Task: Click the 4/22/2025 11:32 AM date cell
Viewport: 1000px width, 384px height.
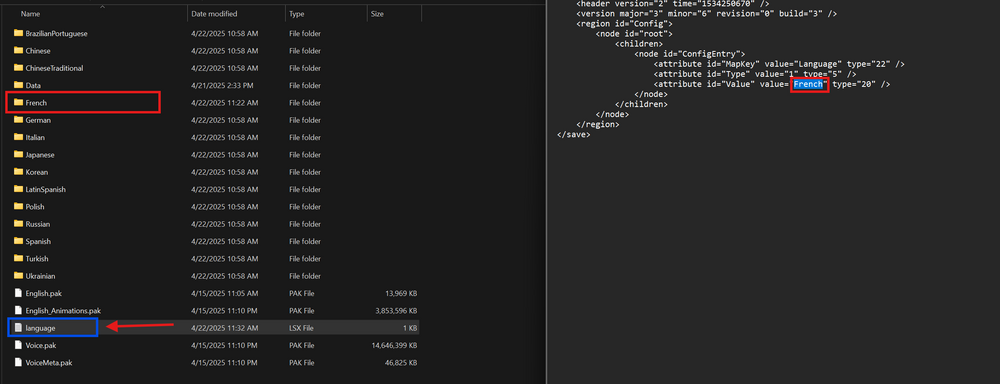Action: coord(224,328)
